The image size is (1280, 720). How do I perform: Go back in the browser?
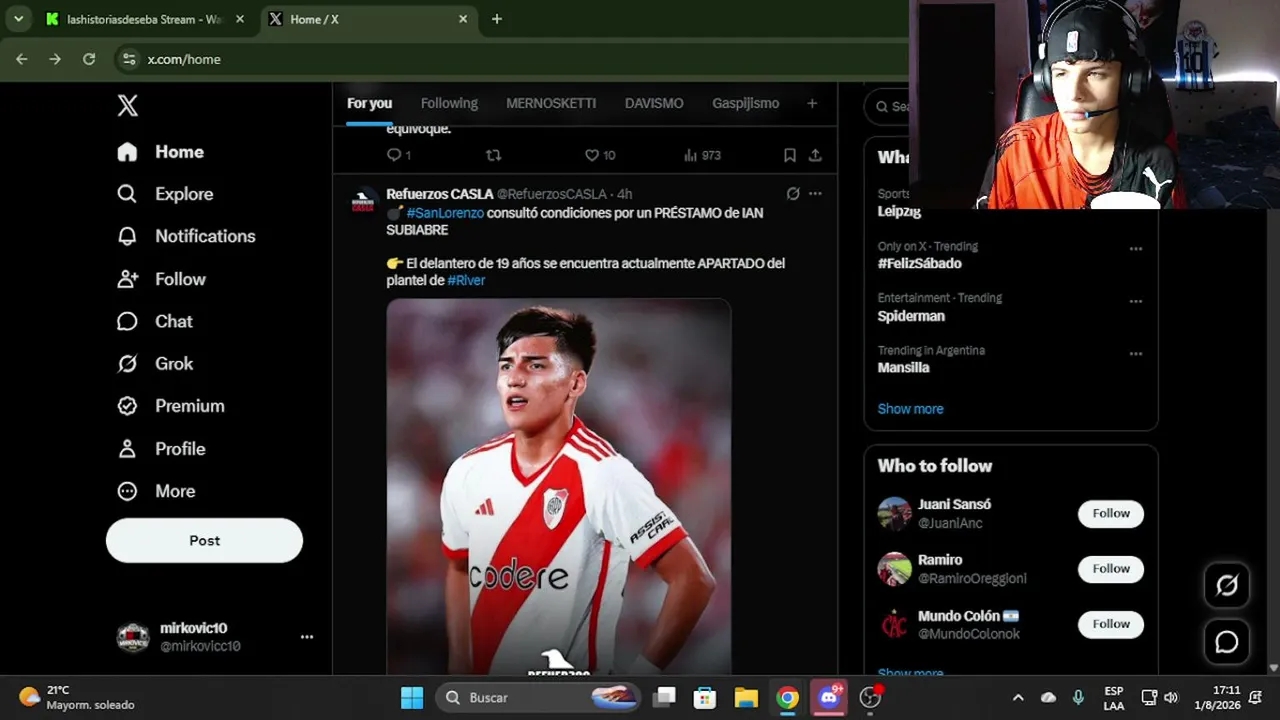click(22, 59)
